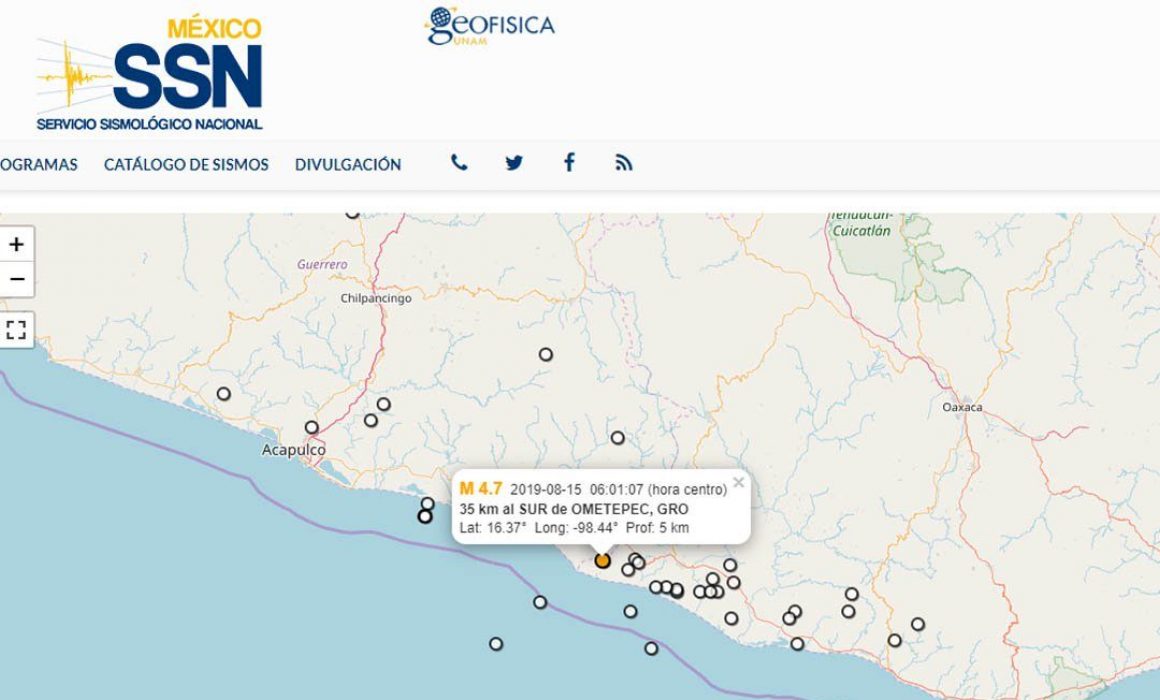Screen dimensions: 1160x700
Task: Click the Guerrero state label on map
Action: [x=322, y=264]
